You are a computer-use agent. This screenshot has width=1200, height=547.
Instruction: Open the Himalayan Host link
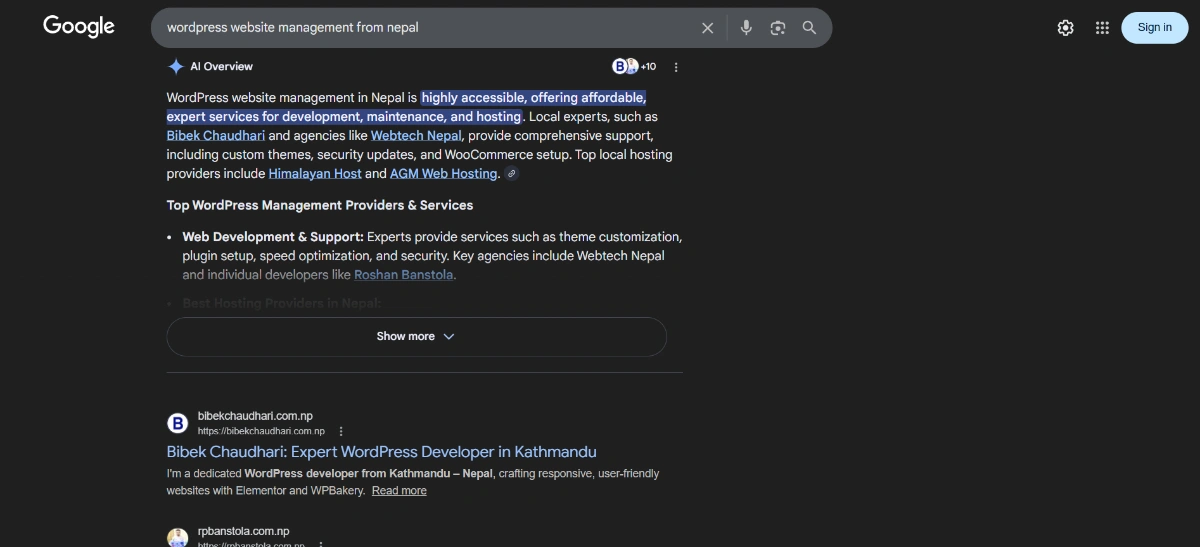315,174
